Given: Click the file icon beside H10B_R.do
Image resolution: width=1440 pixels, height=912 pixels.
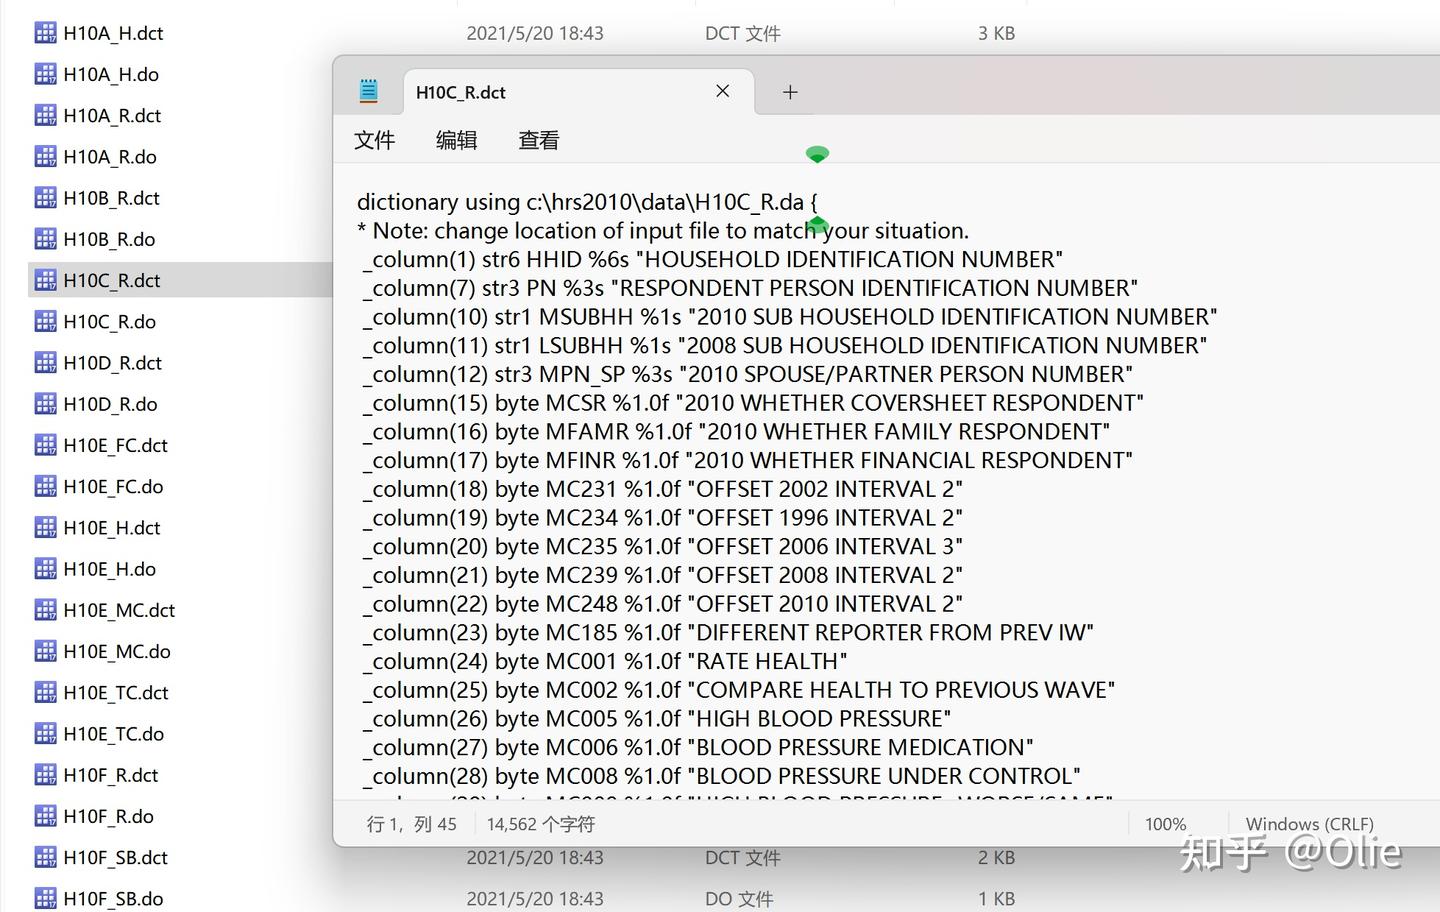Looking at the screenshot, I should [x=45, y=239].
